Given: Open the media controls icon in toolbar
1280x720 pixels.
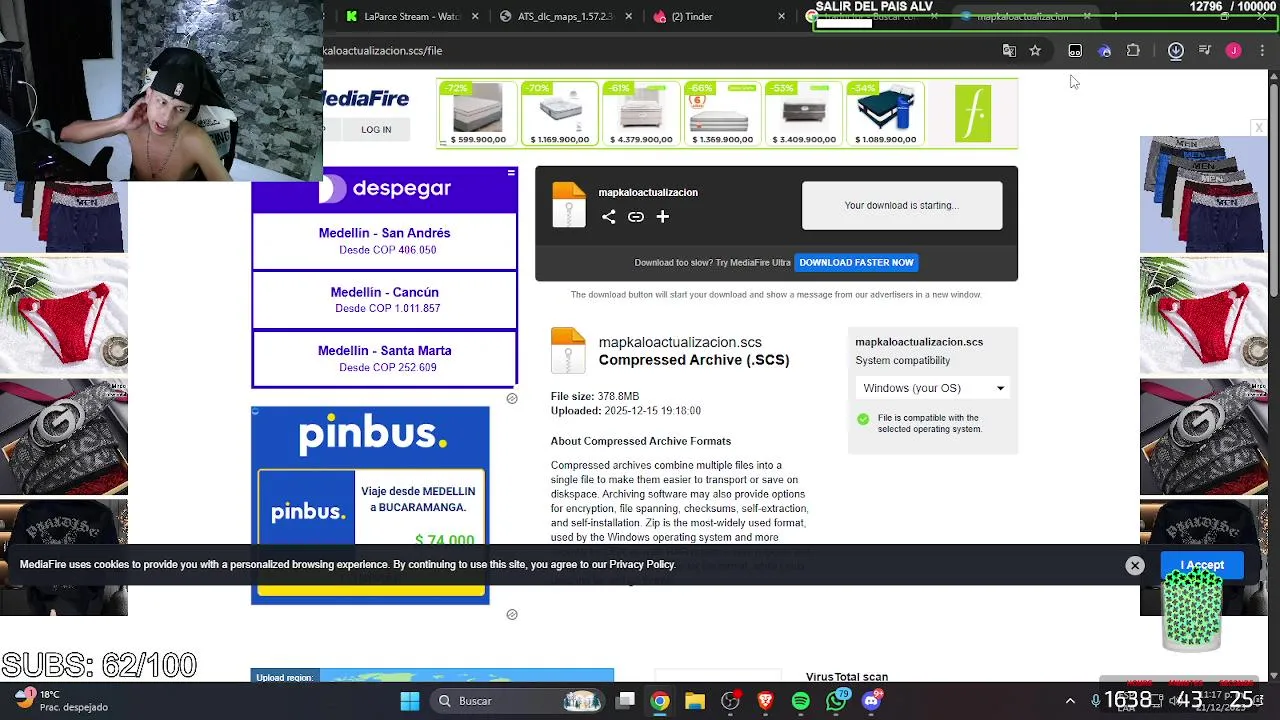Looking at the screenshot, I should click(x=1205, y=51).
